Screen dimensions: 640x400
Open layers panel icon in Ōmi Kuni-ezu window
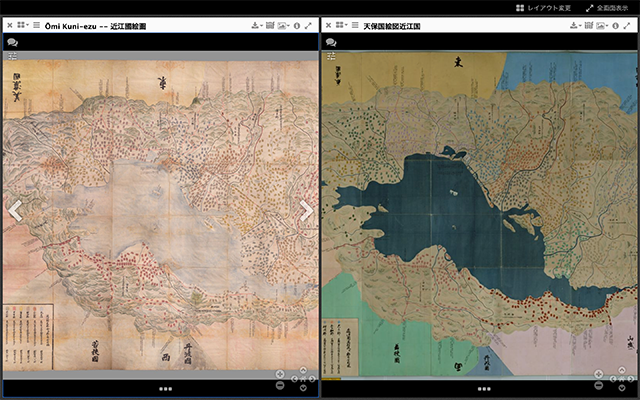[270, 25]
